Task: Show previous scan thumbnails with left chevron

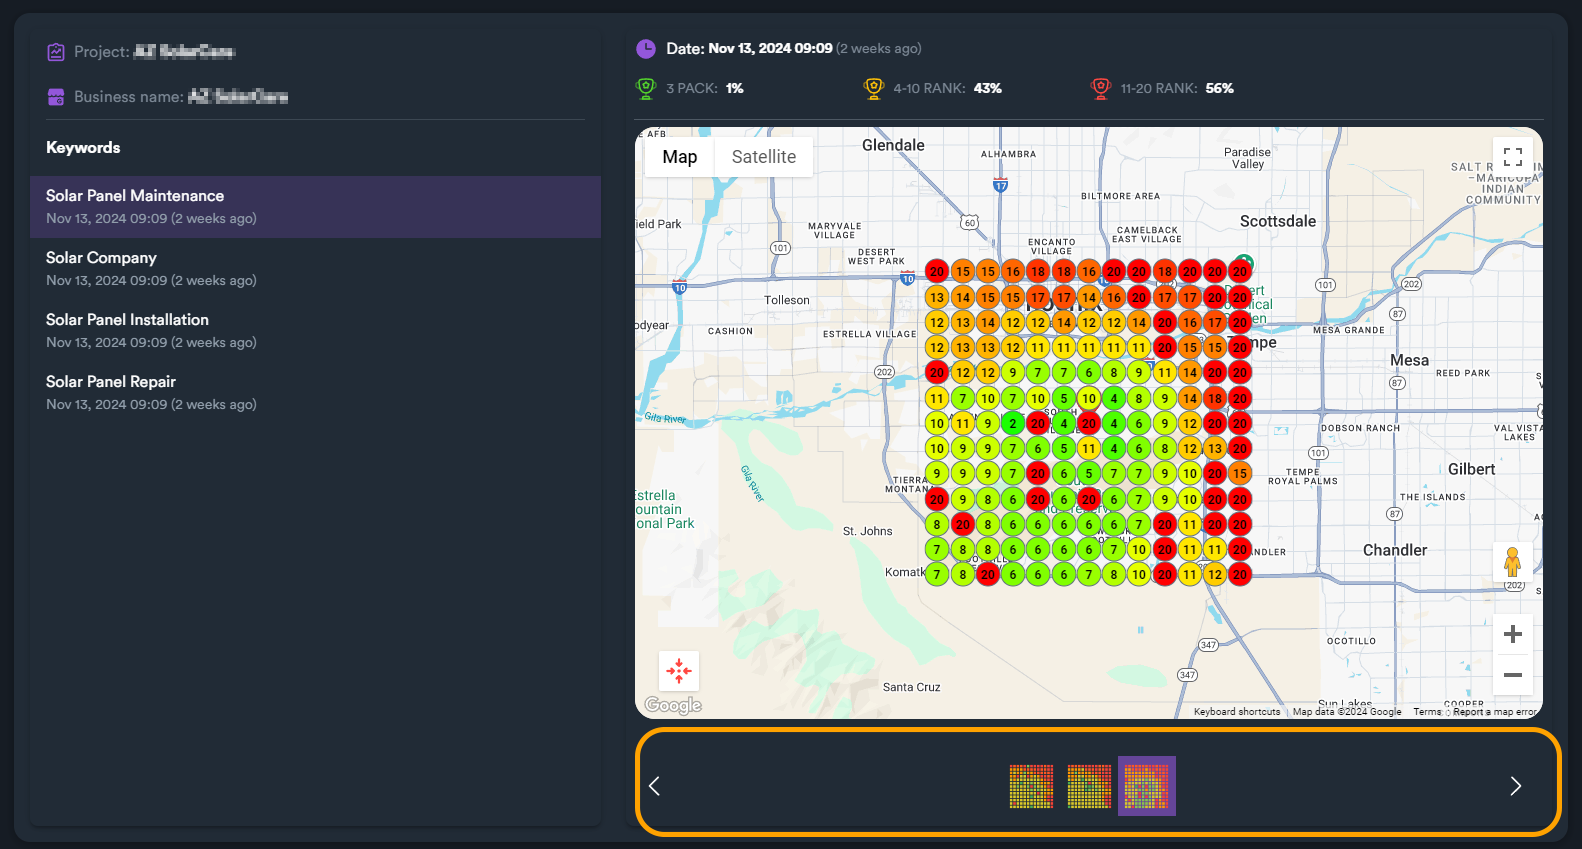Action: pyautogui.click(x=655, y=786)
